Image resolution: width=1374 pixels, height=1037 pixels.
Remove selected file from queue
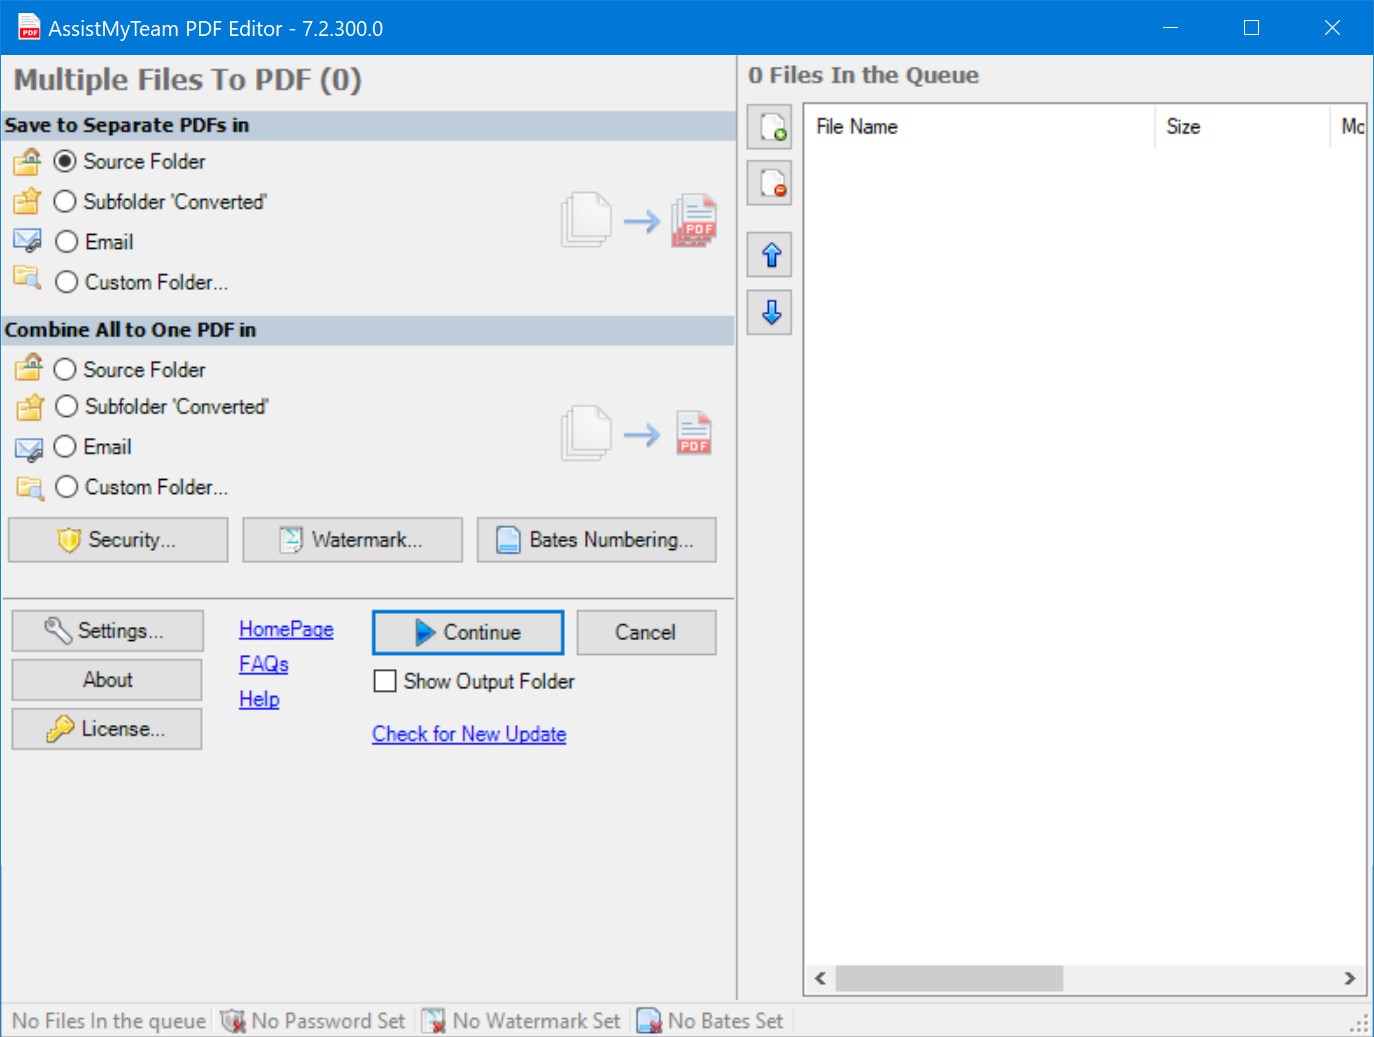769,183
